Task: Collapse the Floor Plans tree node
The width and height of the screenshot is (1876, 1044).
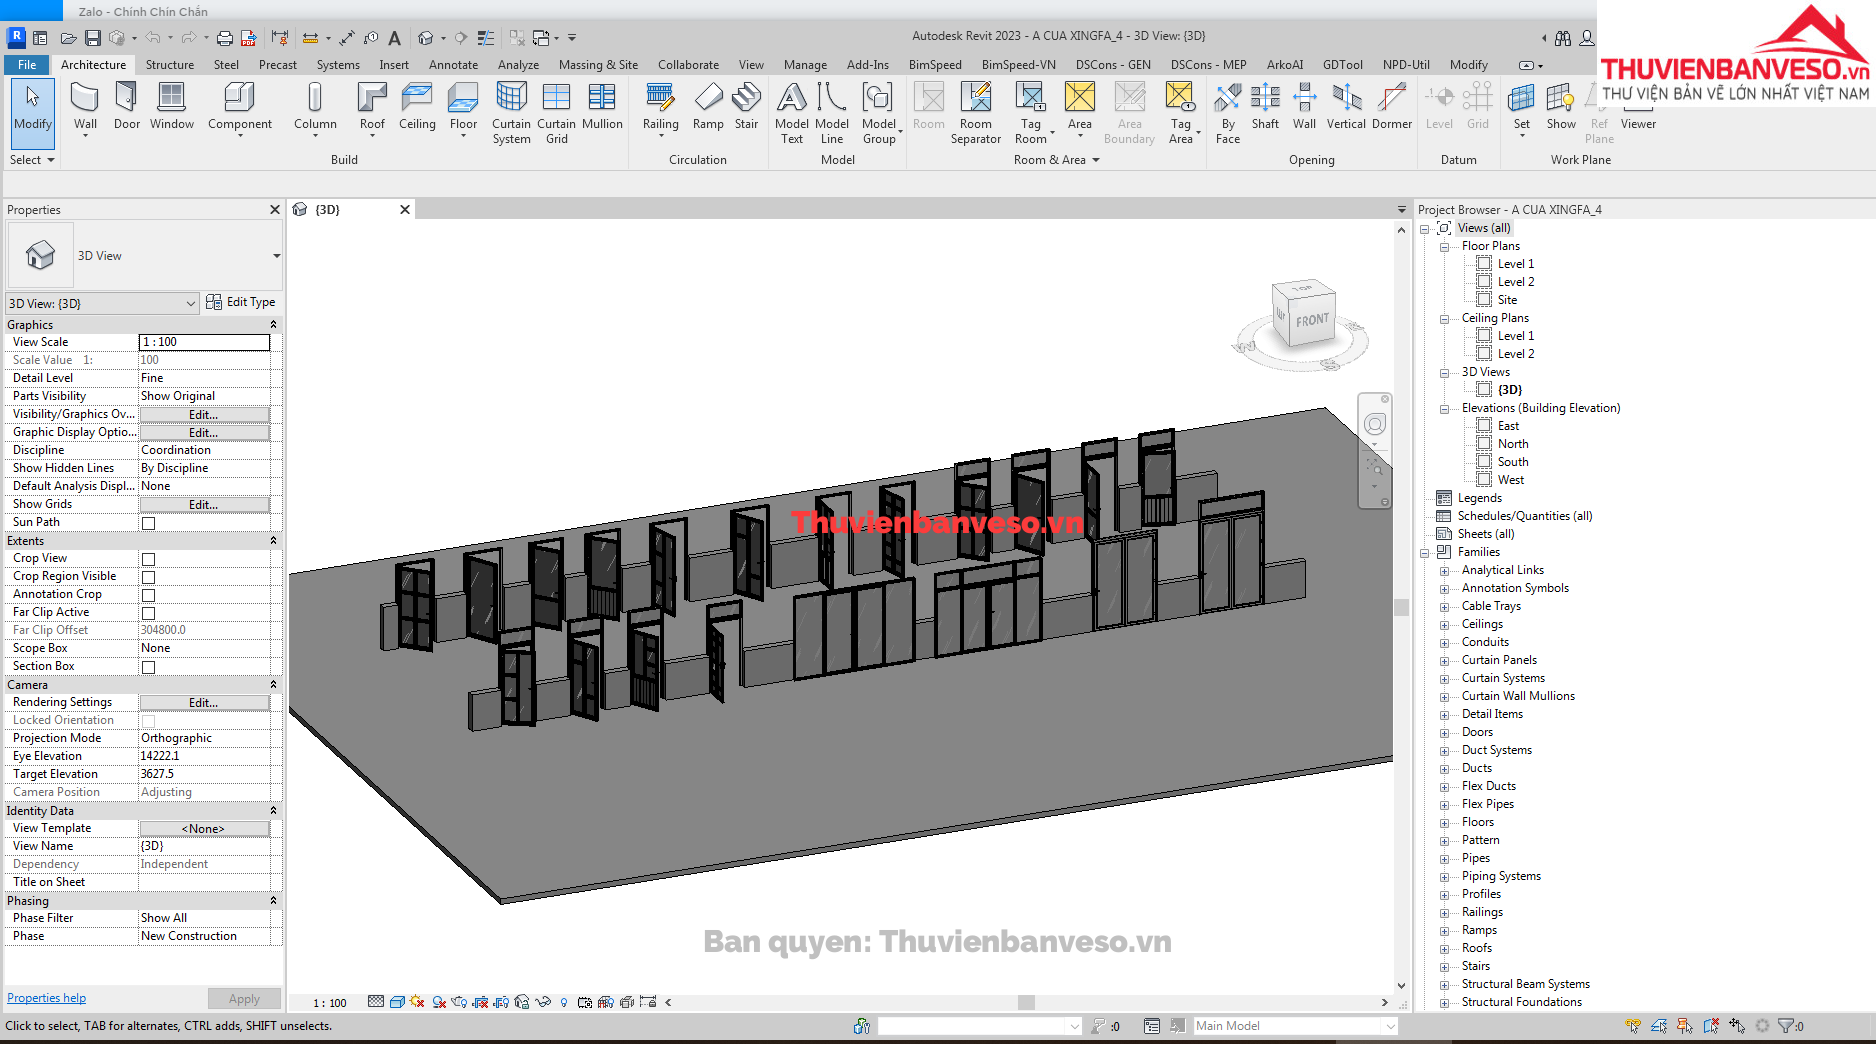Action: coord(1444,247)
